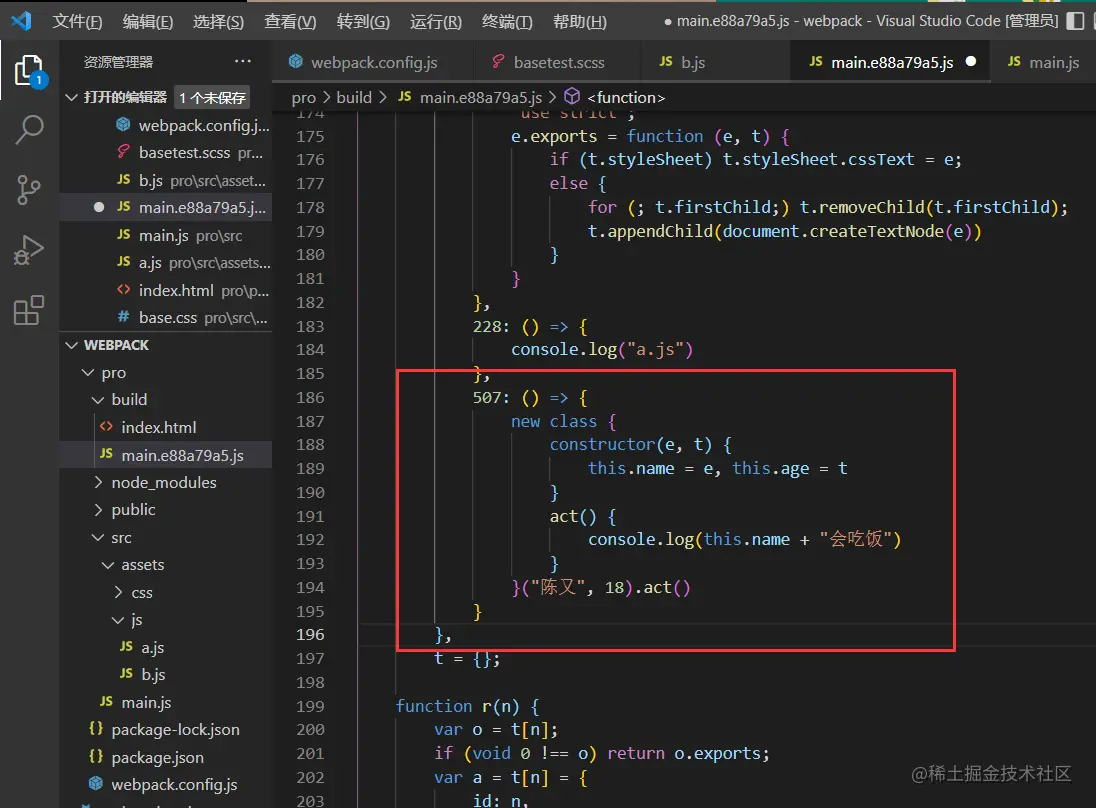Open webpack.config.js in the file tree

click(x=166, y=785)
